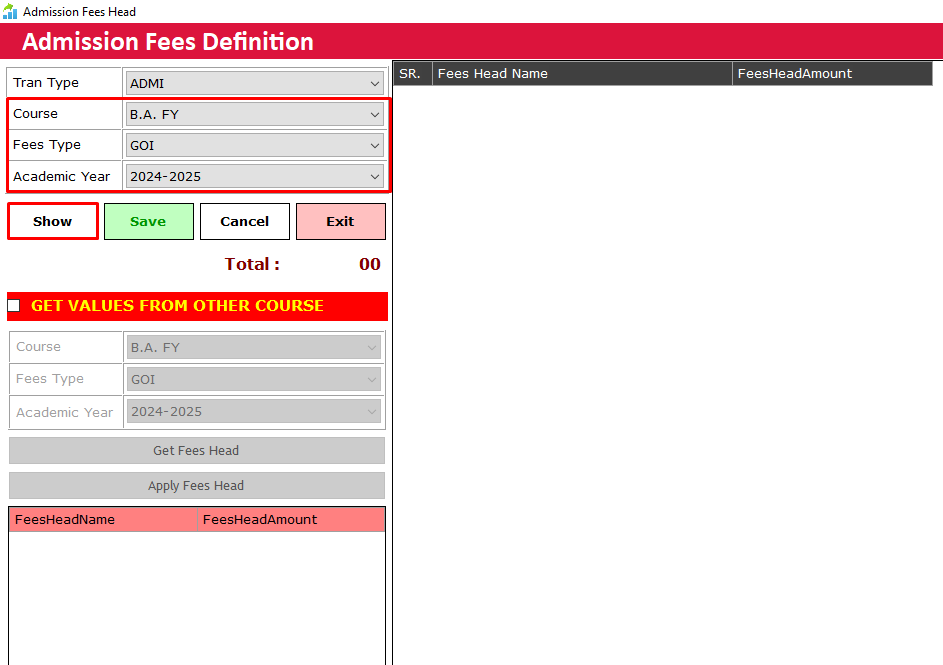Viewport: 943px width, 665px height.
Task: Expand the top Course dropdown set to B.A. FY
Action: click(x=255, y=114)
